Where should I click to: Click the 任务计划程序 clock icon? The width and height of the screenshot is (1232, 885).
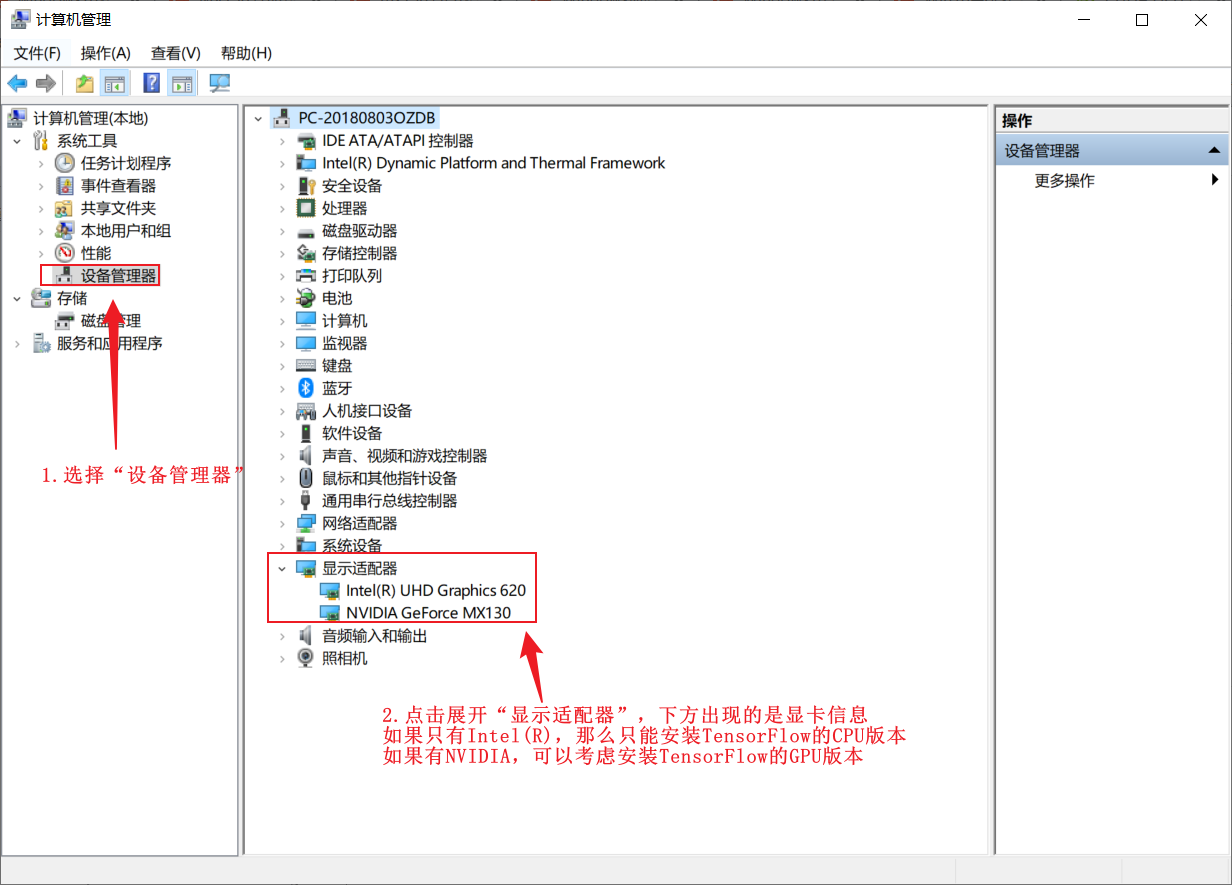pyautogui.click(x=65, y=163)
